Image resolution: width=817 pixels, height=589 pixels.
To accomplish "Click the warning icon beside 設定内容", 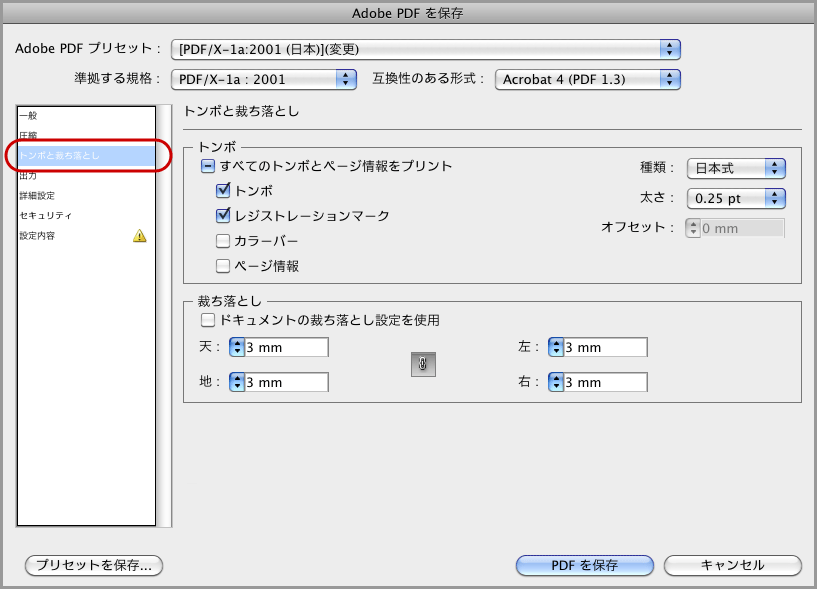I will click(140, 236).
